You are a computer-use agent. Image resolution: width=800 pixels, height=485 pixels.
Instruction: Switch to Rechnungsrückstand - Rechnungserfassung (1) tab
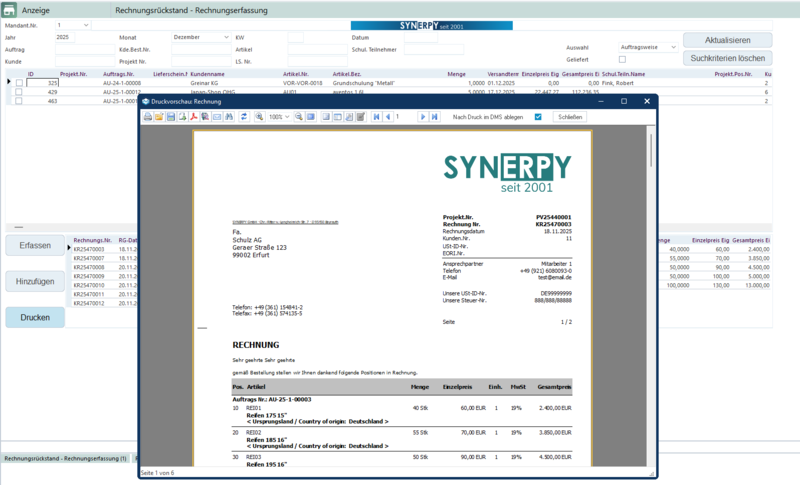66,458
